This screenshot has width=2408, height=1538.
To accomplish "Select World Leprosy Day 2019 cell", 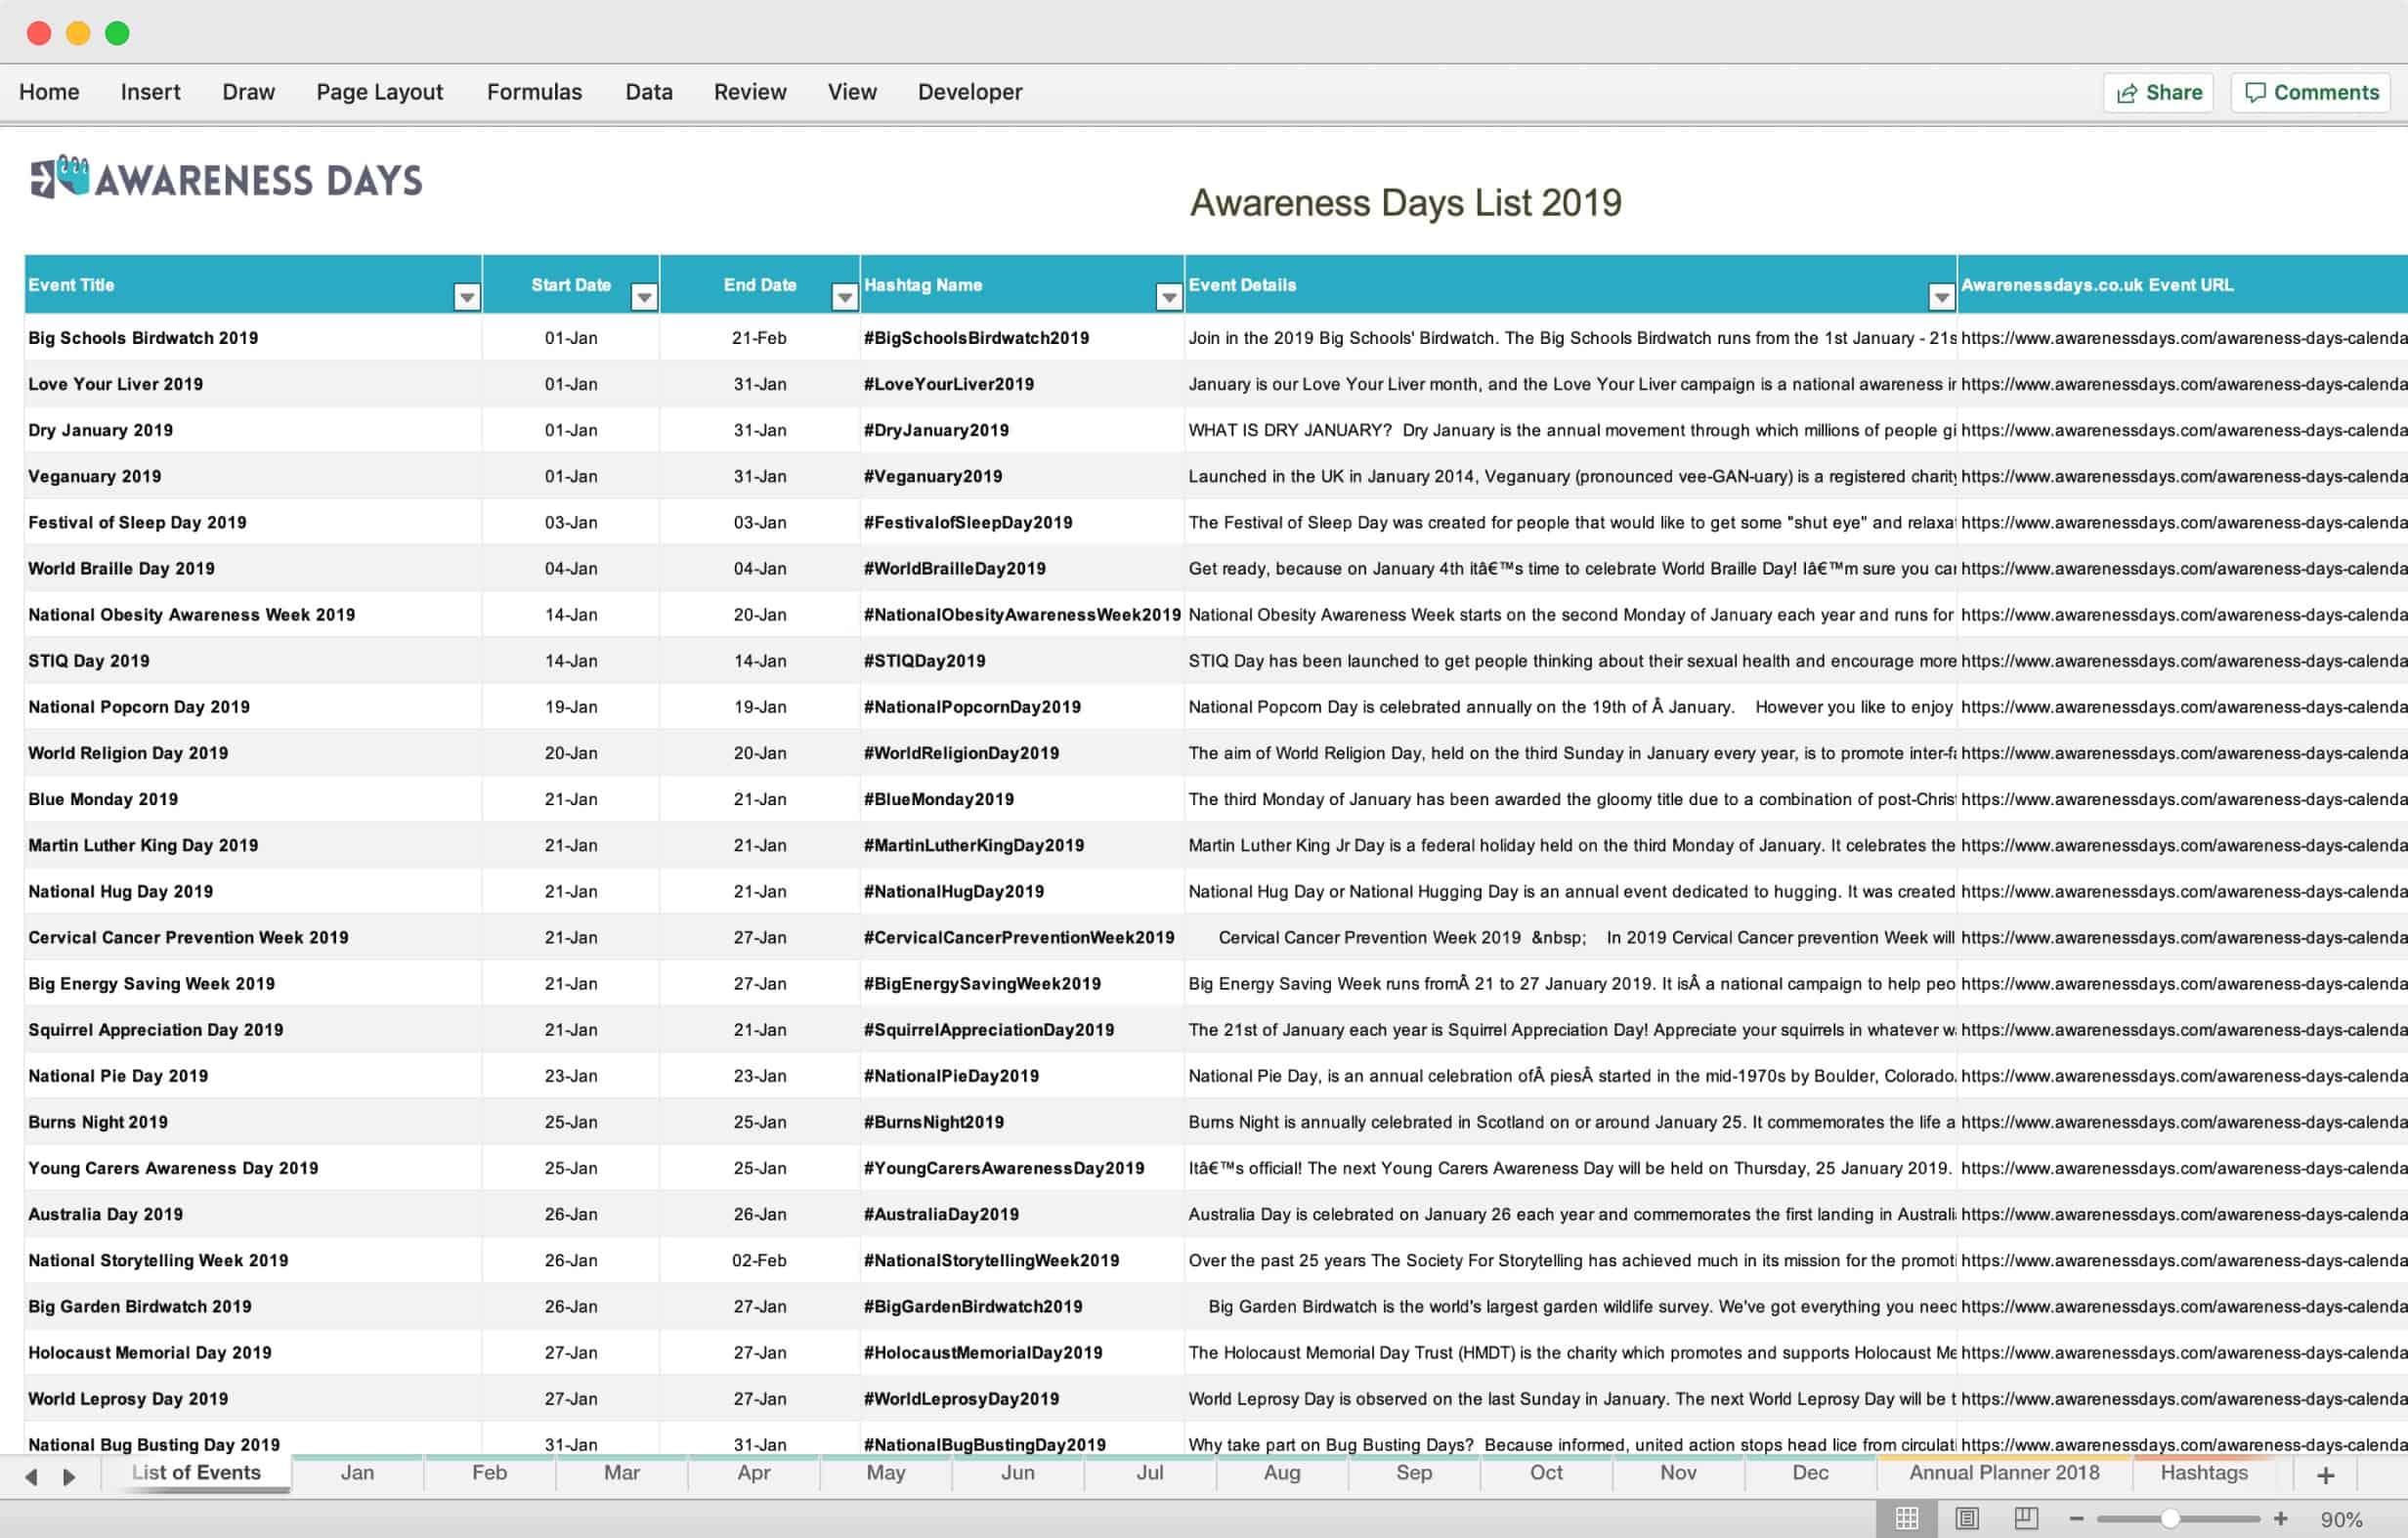I will tap(253, 1397).
